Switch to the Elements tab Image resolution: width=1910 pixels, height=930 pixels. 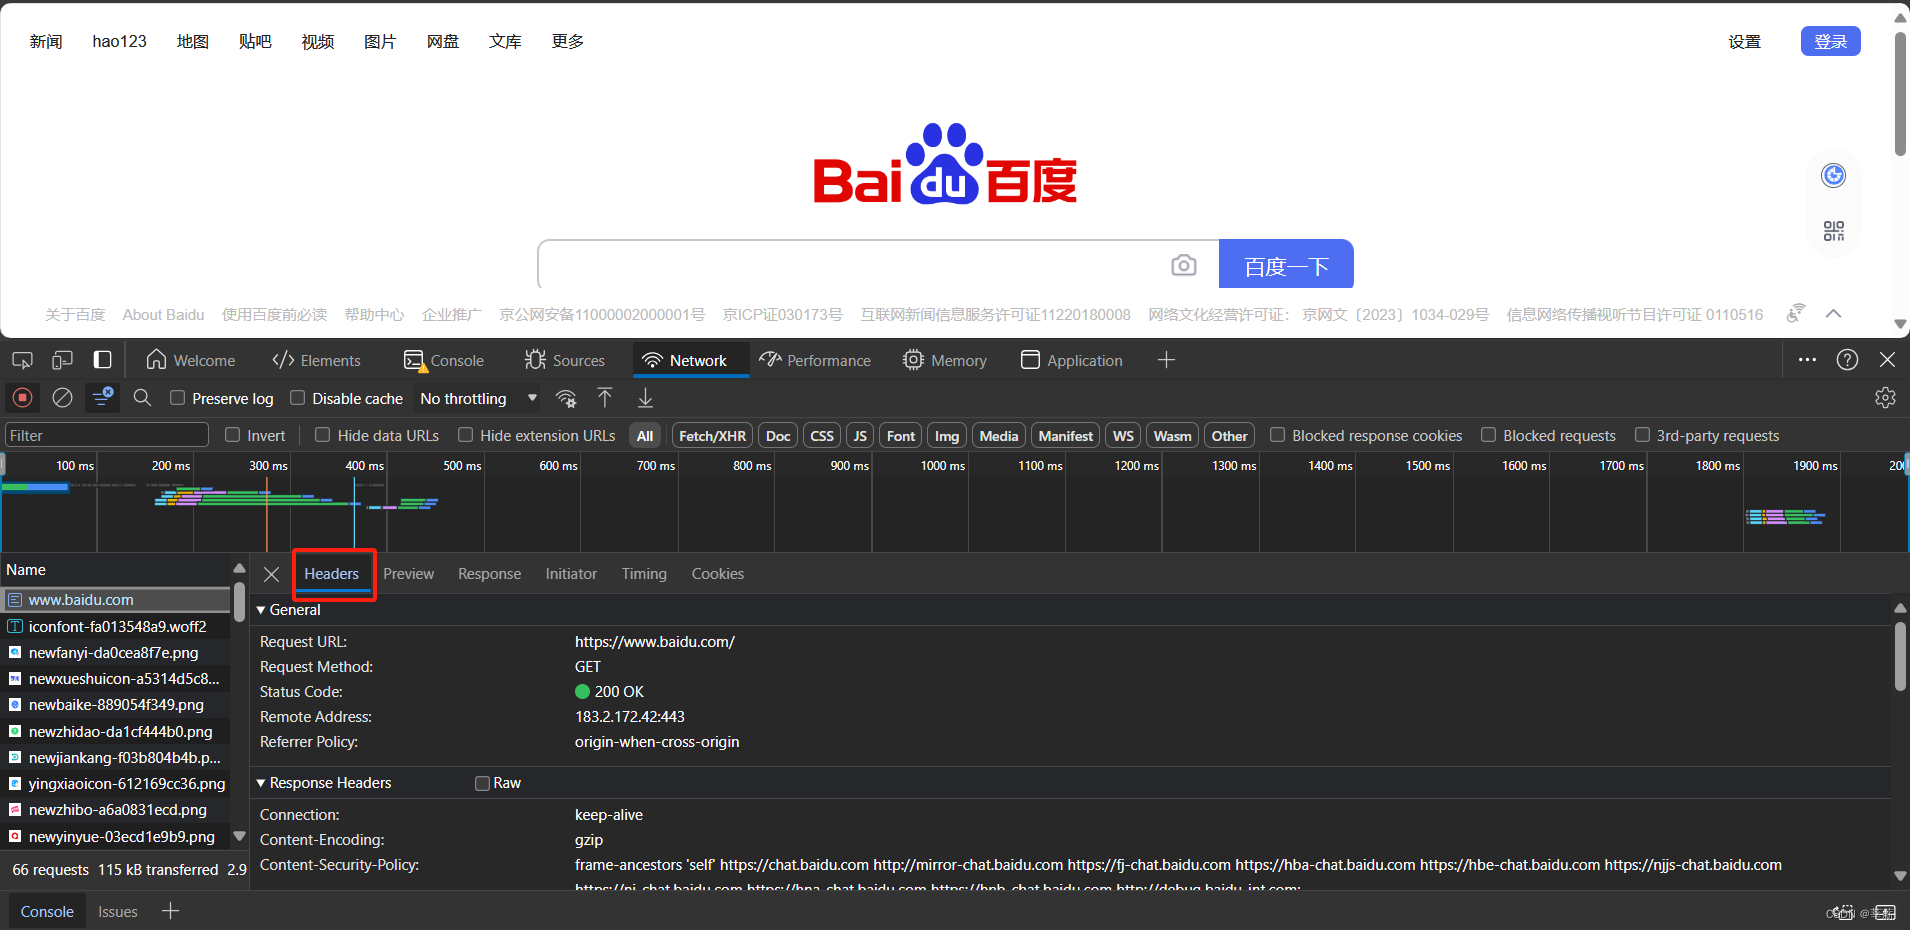pos(317,360)
